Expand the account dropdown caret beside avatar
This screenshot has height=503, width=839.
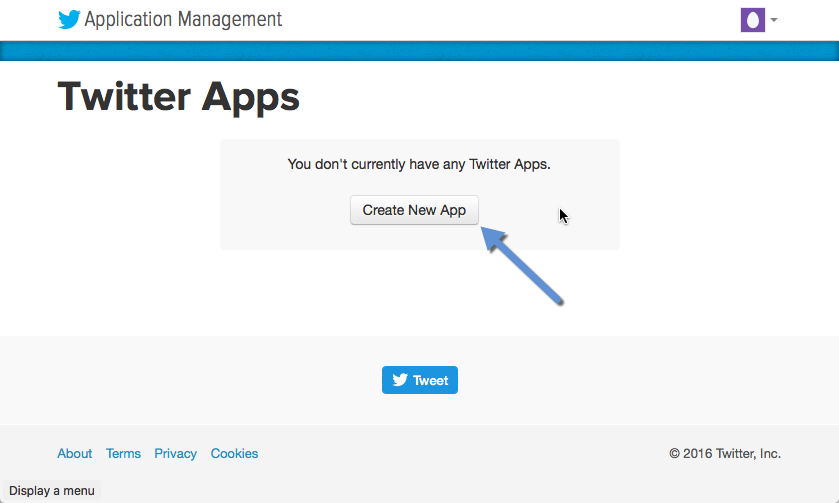tap(774, 20)
